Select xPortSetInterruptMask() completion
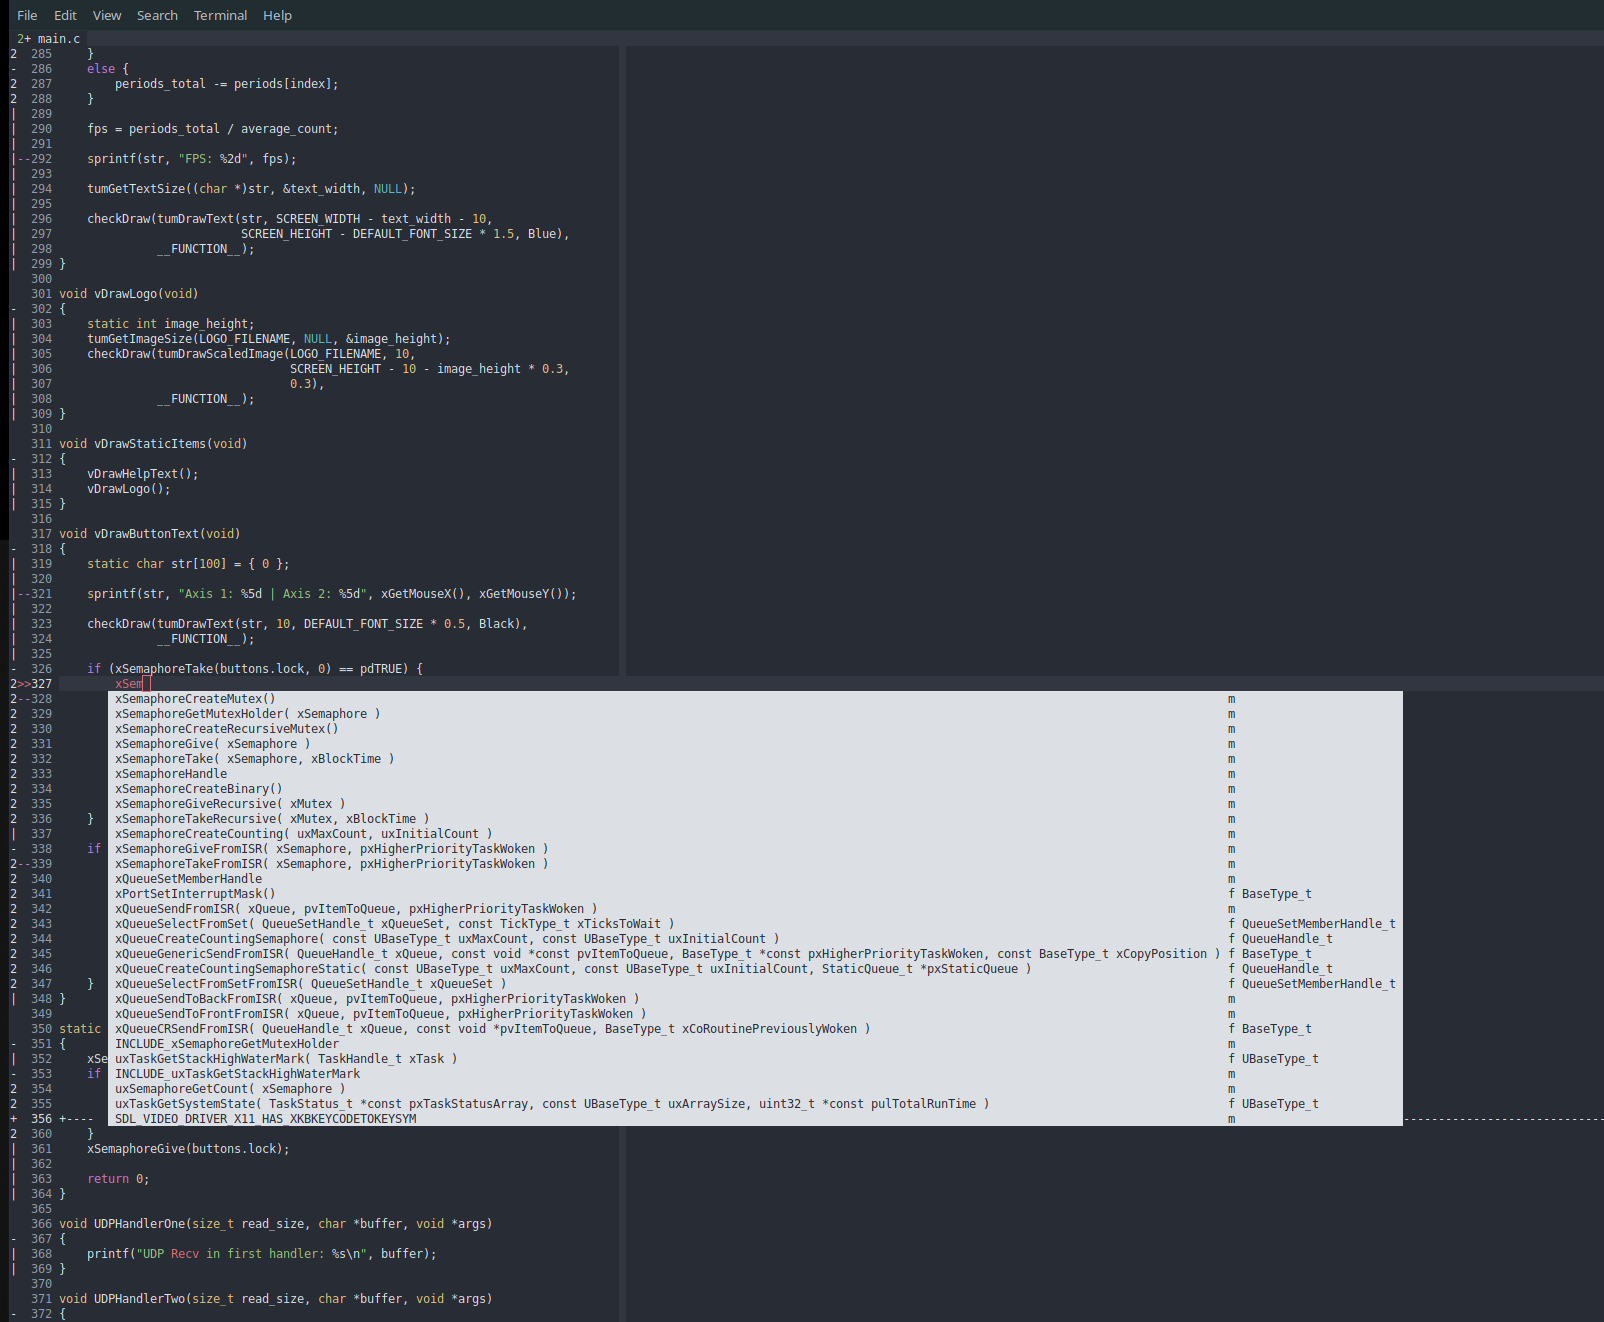 755,894
